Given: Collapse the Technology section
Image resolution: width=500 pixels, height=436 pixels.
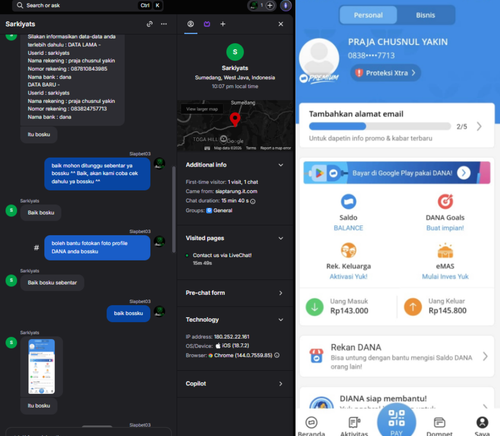Looking at the screenshot, I should (x=281, y=320).
